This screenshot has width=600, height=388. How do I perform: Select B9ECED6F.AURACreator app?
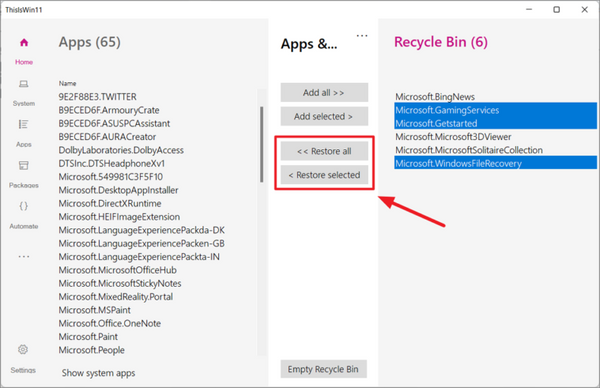107,137
